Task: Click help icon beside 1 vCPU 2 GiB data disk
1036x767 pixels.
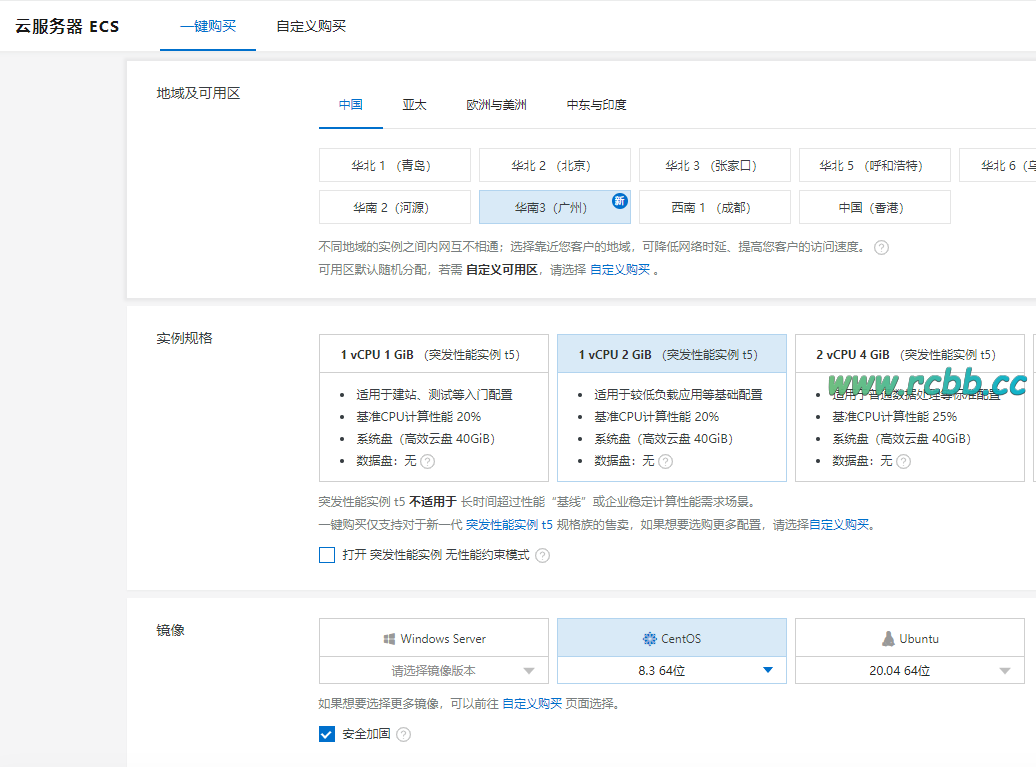Action: click(x=665, y=461)
